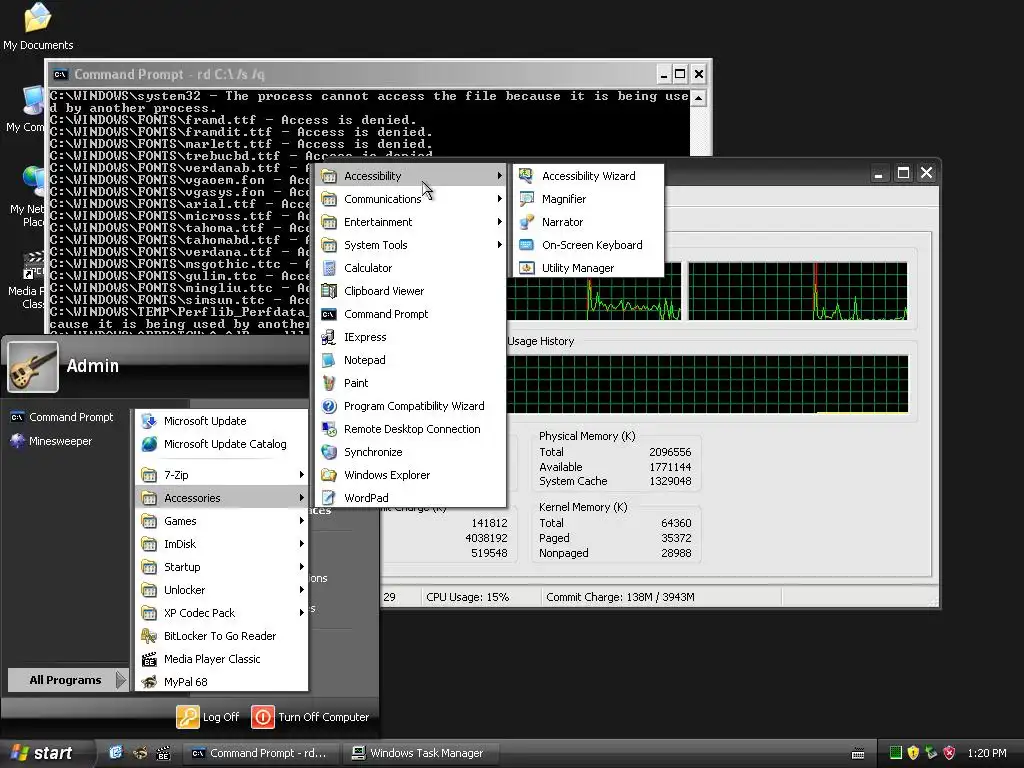
Task: Launch IExpress icon
Action: (x=329, y=337)
